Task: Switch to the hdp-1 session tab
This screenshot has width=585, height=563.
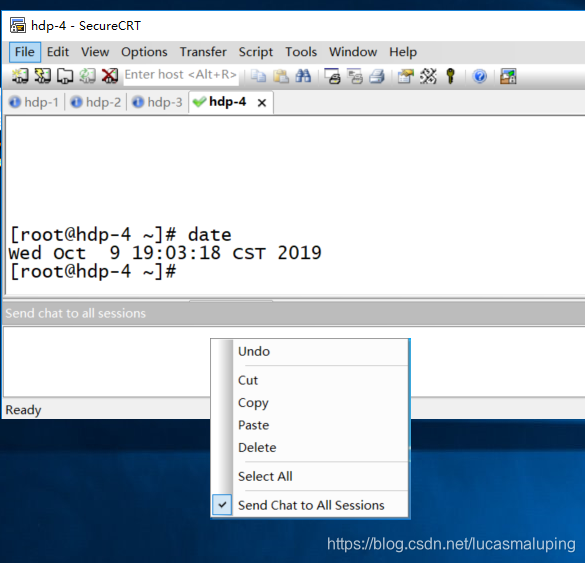Action: coord(34,102)
